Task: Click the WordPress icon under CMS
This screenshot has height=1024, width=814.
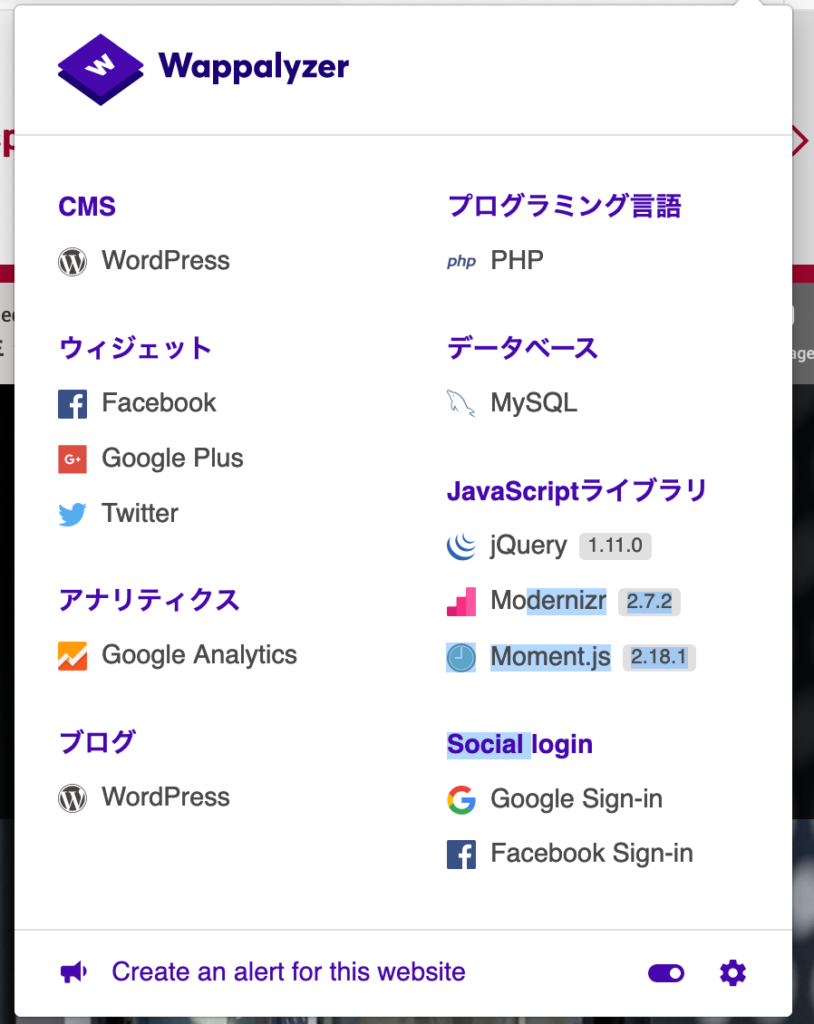Action: [x=73, y=262]
